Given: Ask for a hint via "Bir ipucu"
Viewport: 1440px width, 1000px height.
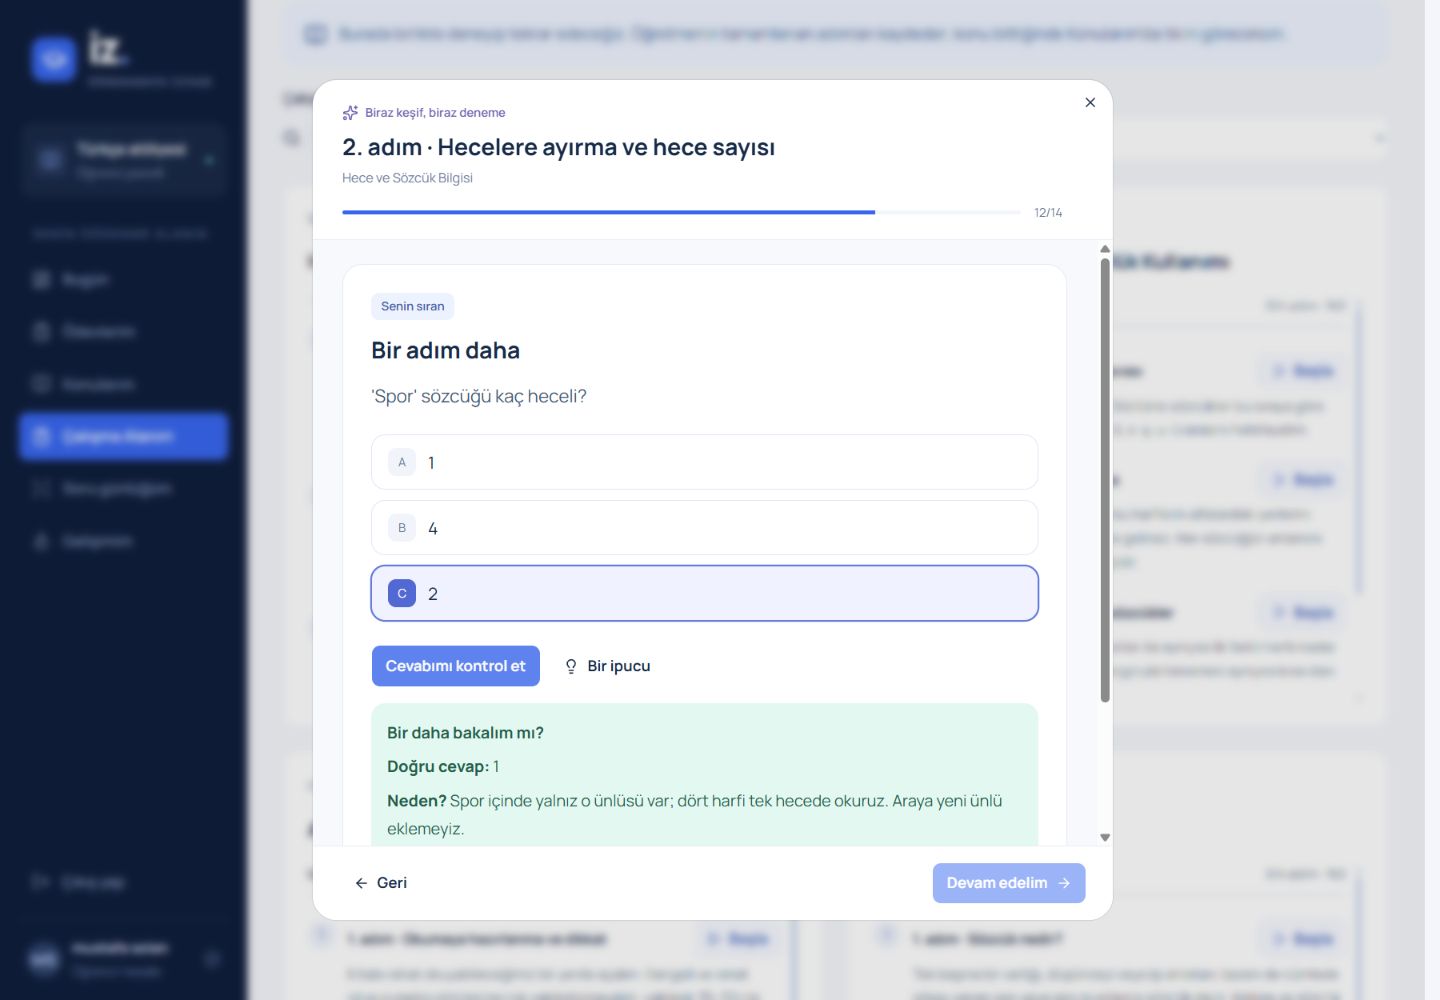Looking at the screenshot, I should pyautogui.click(x=607, y=666).
